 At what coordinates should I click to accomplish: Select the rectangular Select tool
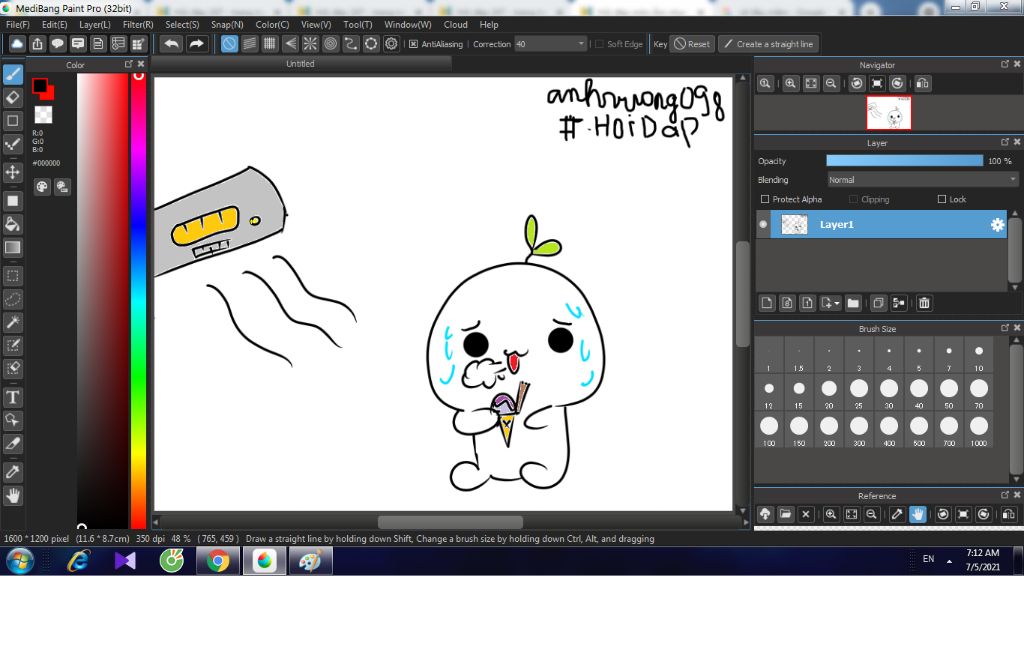click(12, 276)
